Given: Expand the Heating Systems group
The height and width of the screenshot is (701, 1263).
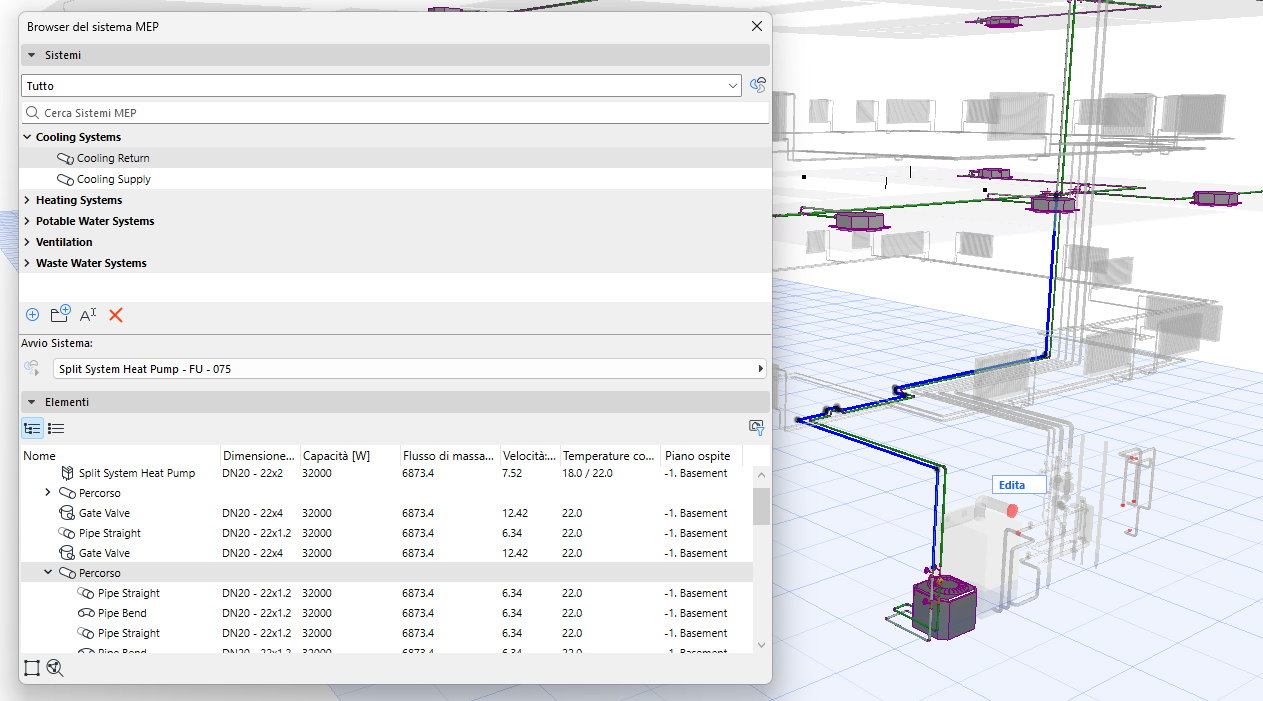Looking at the screenshot, I should [x=27, y=200].
